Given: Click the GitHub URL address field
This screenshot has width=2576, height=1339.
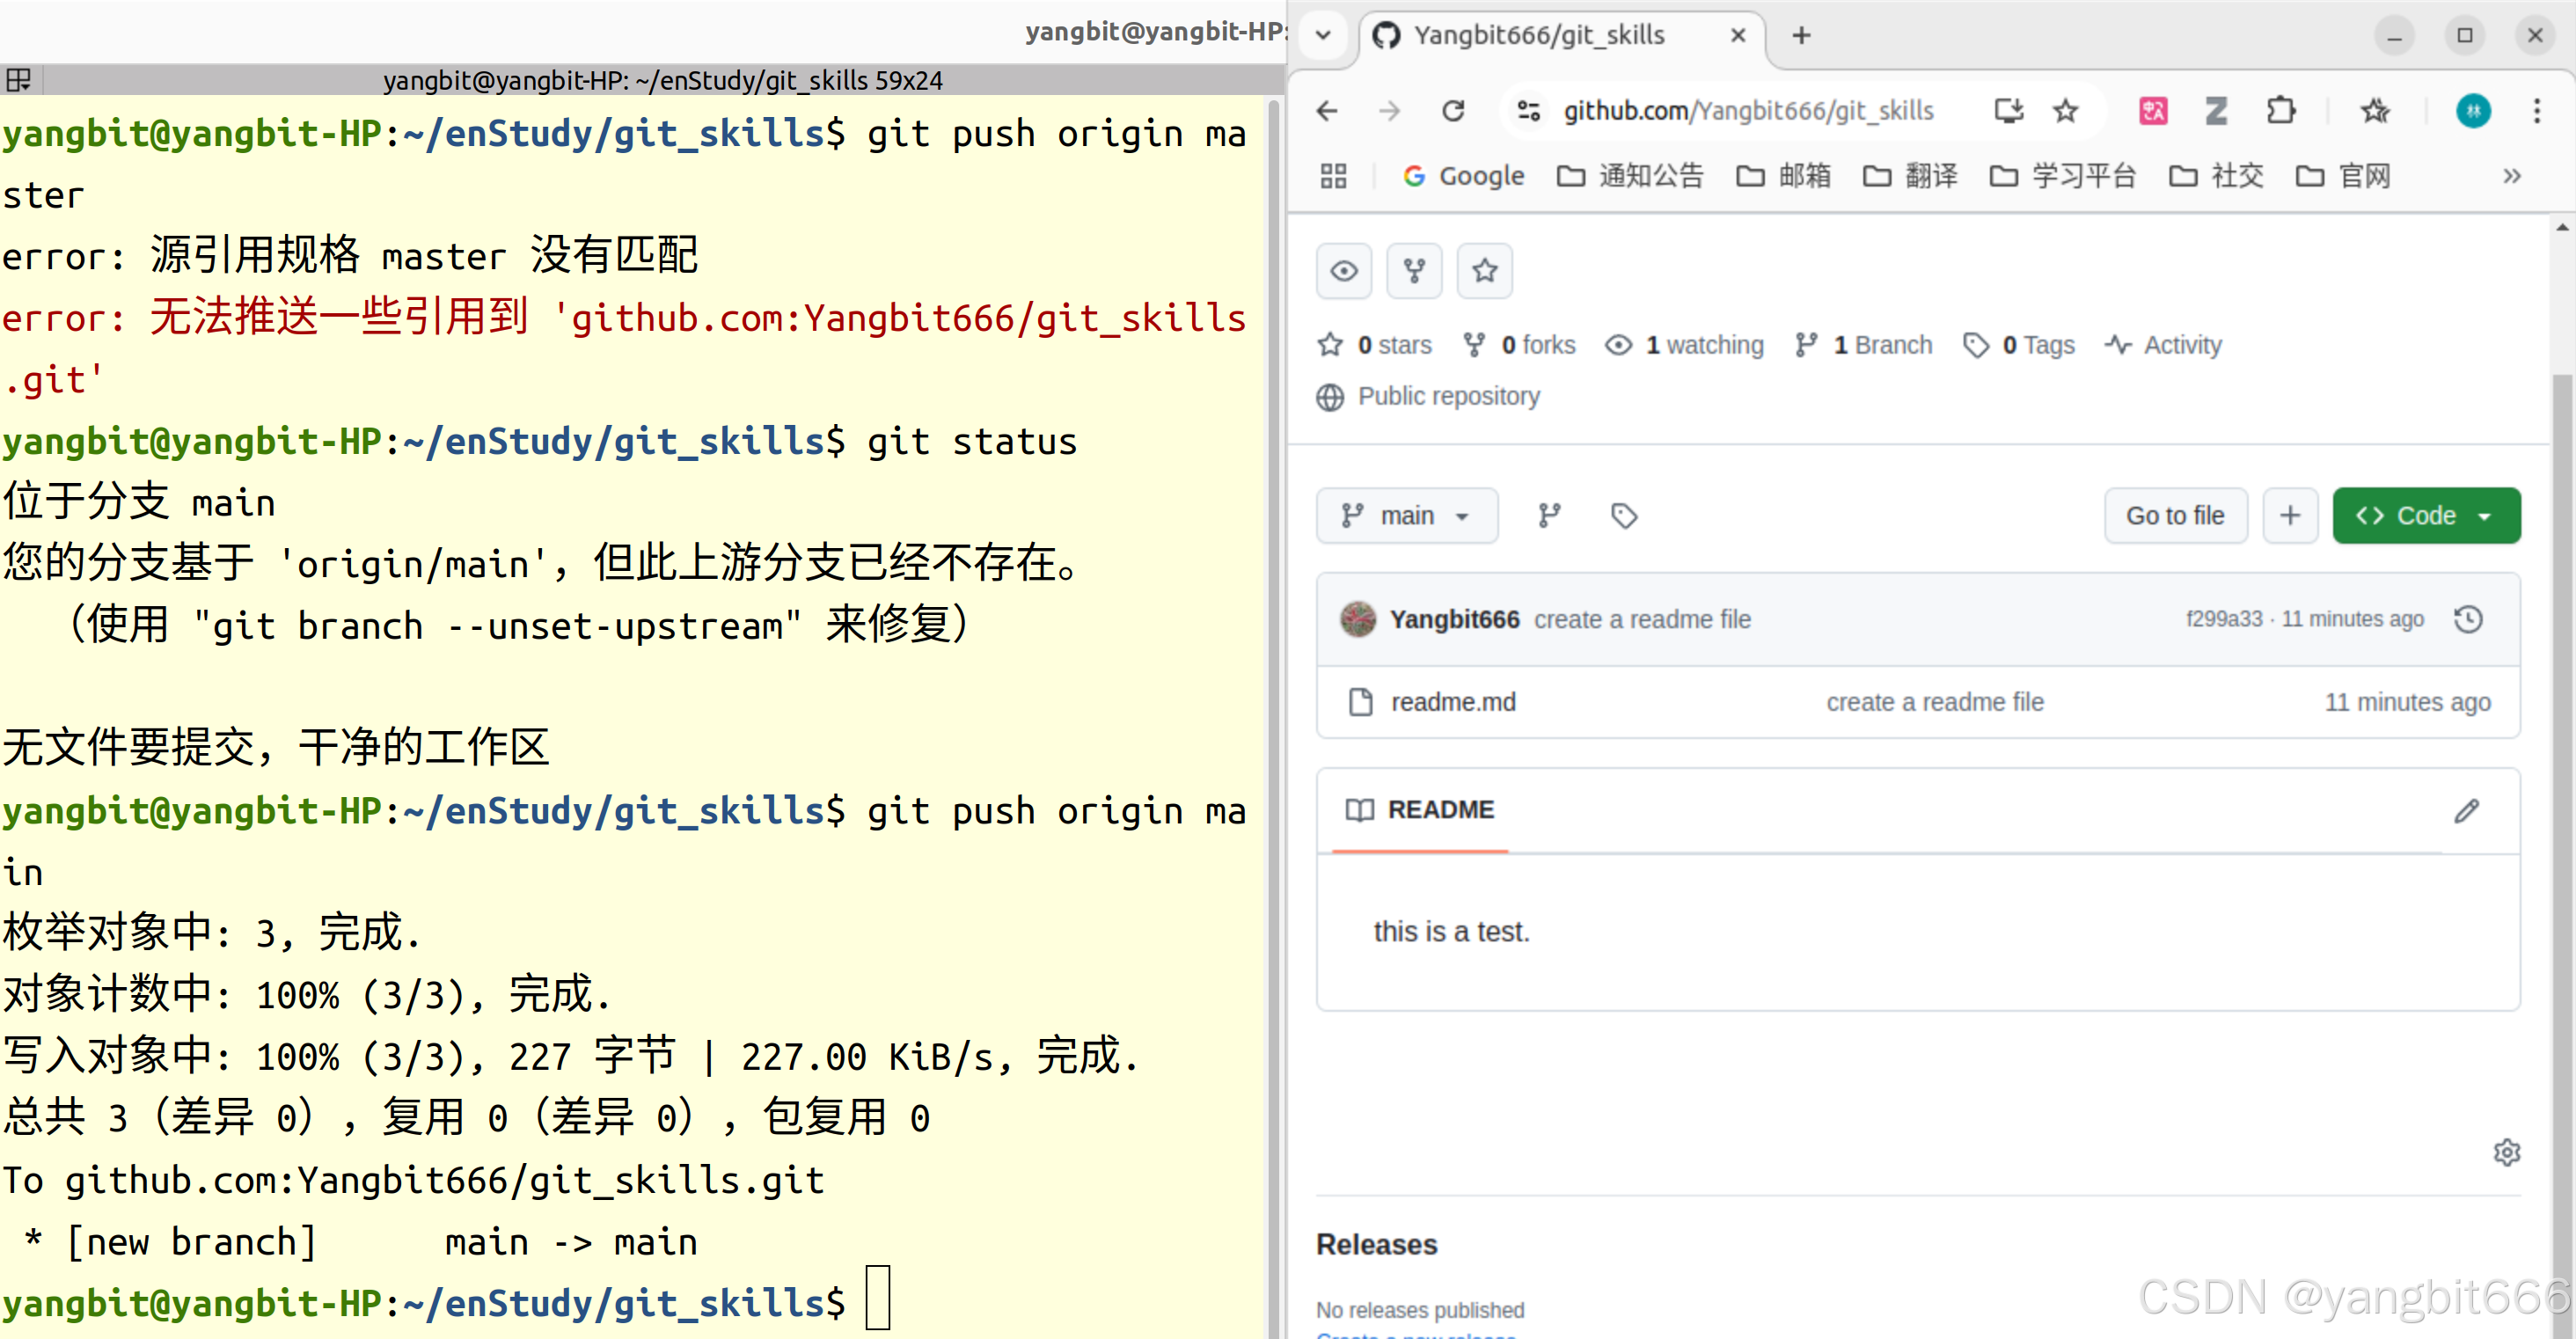Looking at the screenshot, I should point(1748,110).
